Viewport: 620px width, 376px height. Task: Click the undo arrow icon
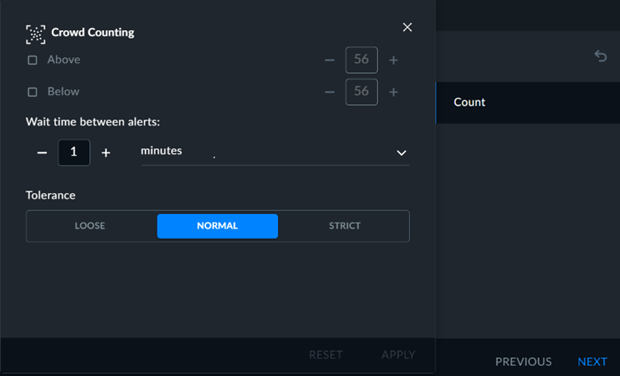(600, 56)
